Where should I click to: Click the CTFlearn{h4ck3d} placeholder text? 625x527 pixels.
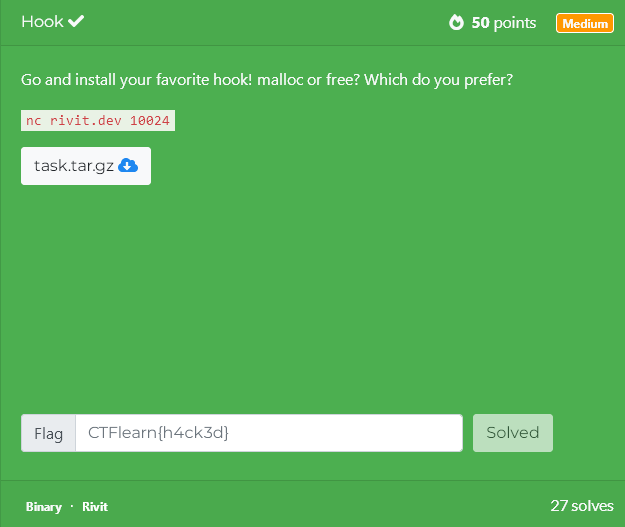tap(158, 433)
